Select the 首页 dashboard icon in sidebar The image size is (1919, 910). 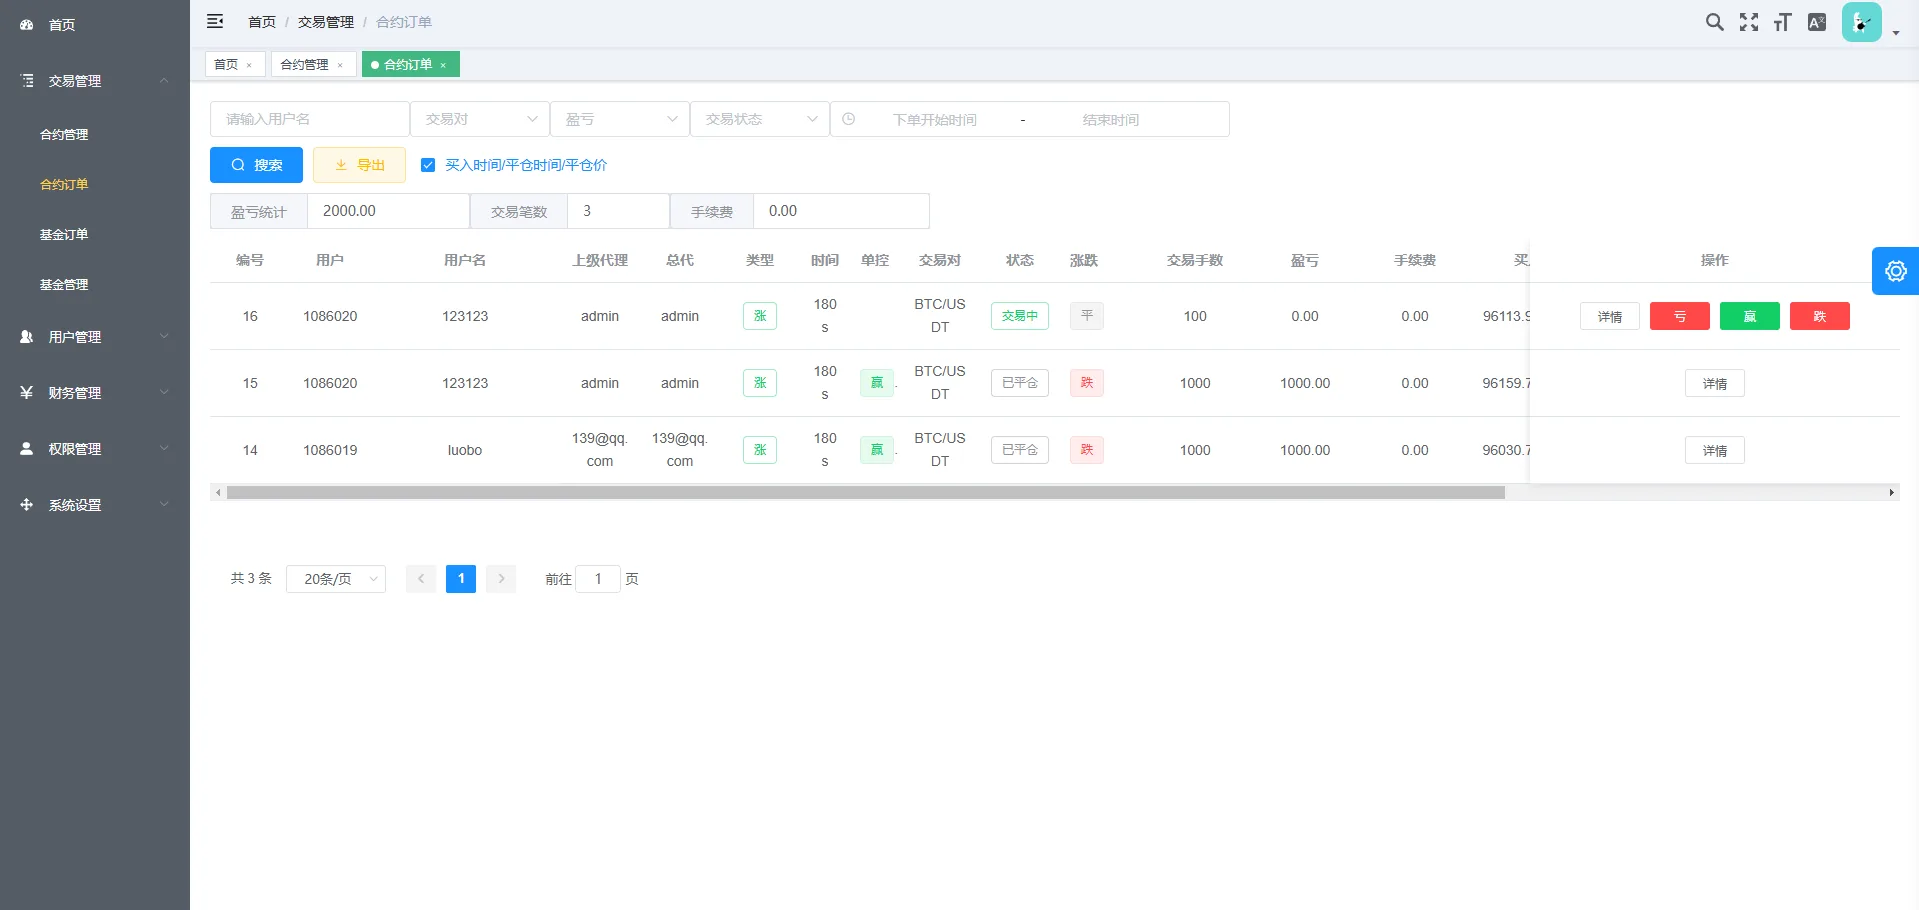tap(26, 25)
